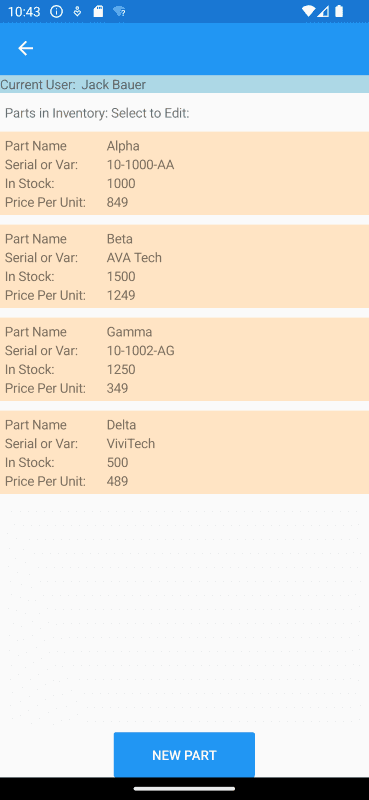
Task: Create a new part with NEW PART
Action: (x=184, y=755)
